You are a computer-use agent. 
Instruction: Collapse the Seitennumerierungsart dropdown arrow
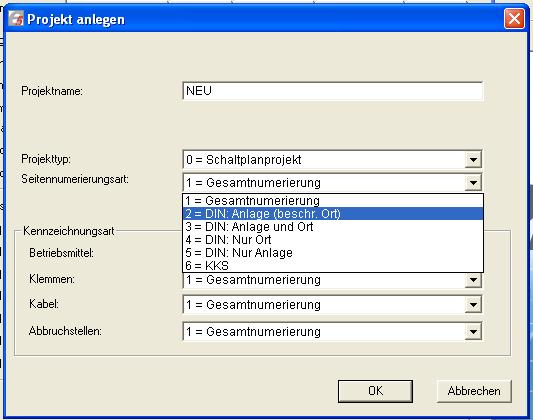tap(473, 183)
